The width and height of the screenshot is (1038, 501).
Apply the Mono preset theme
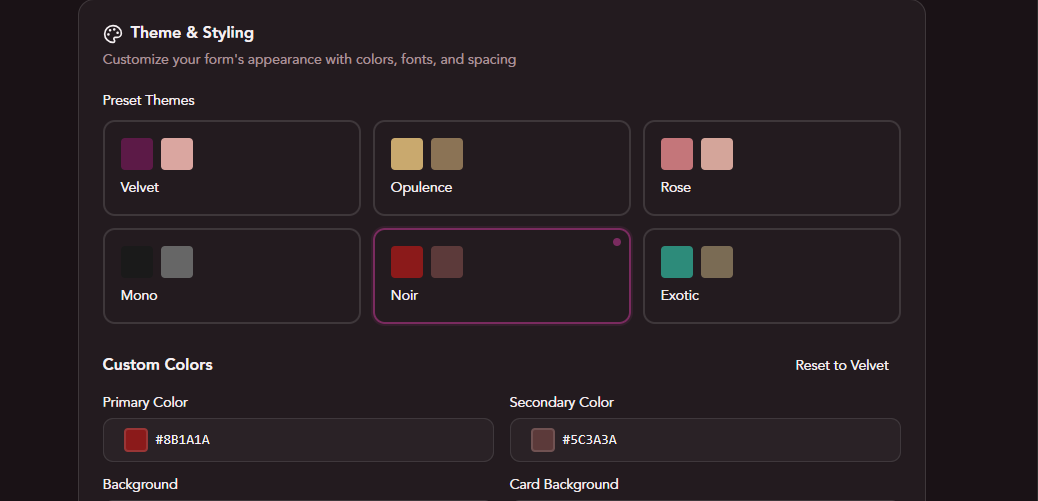232,276
